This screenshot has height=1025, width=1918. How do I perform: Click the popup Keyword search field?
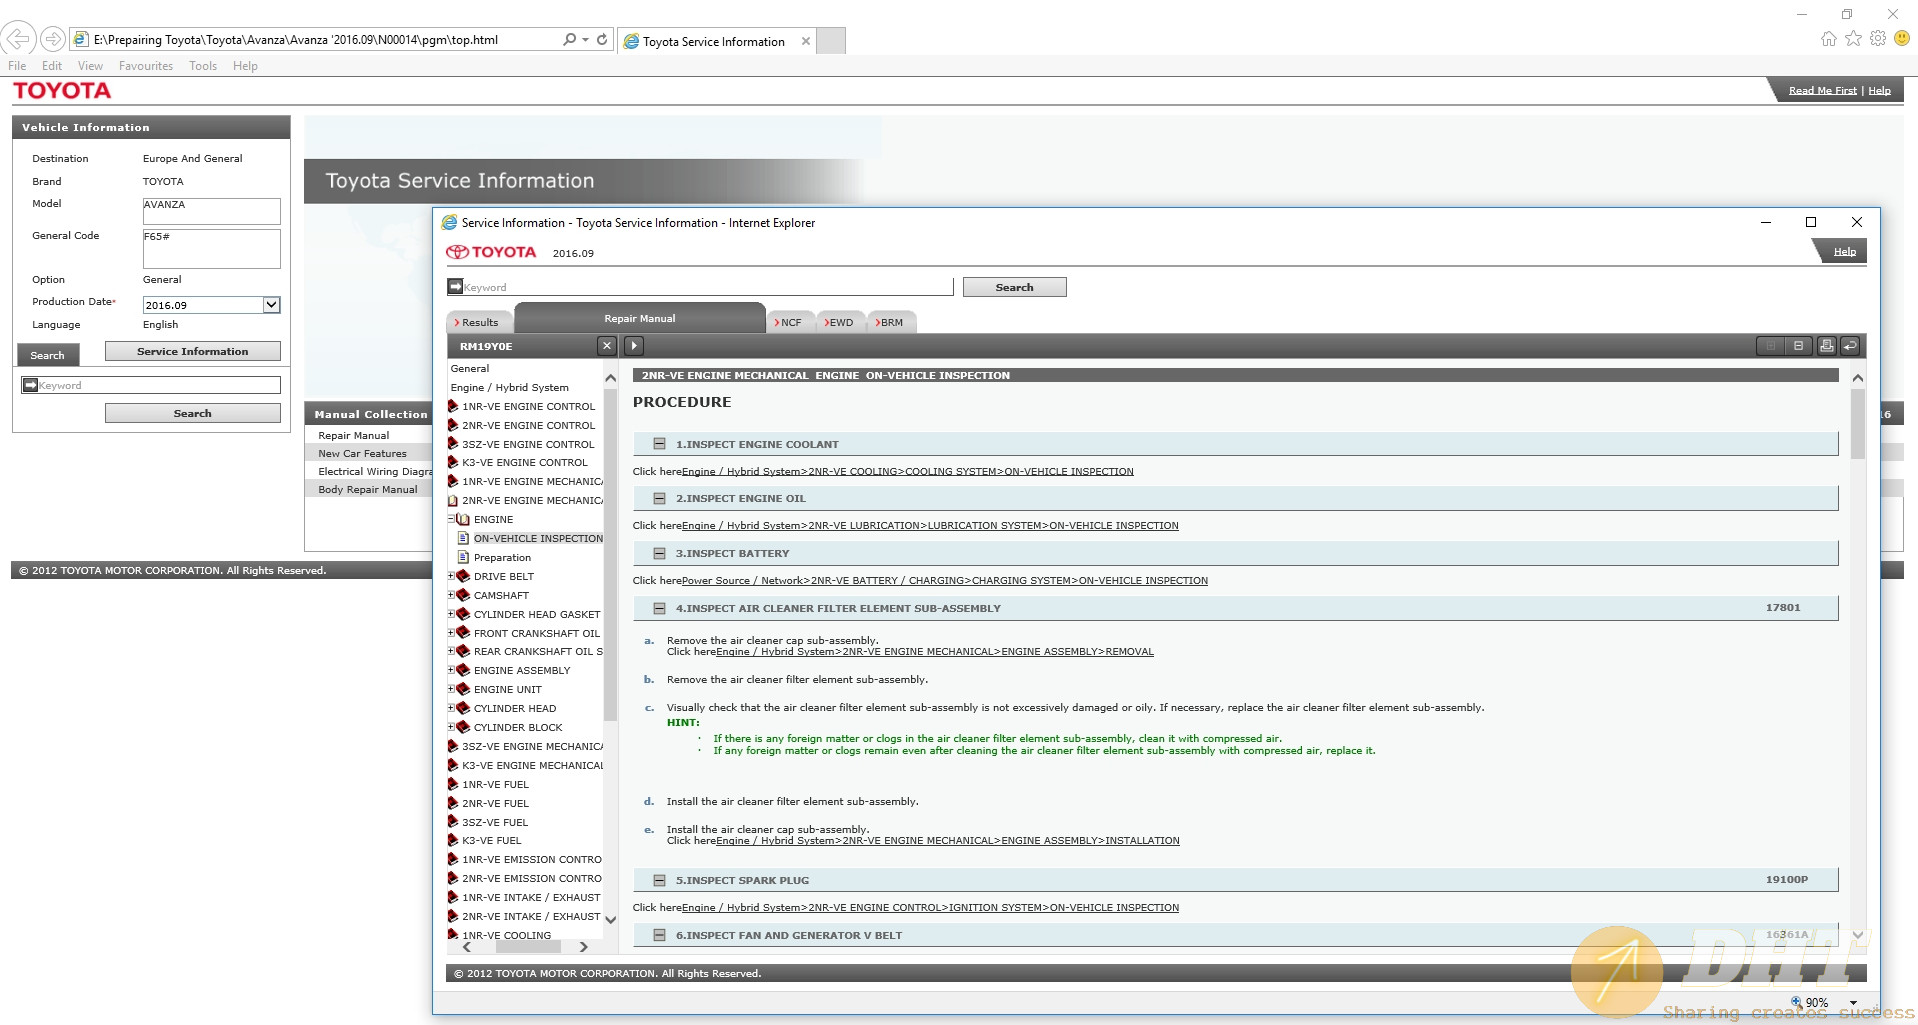(708, 287)
